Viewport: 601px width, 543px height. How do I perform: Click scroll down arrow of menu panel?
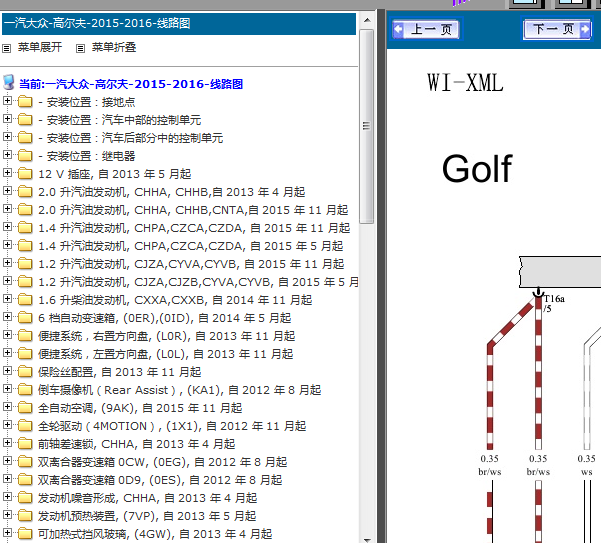(367, 540)
